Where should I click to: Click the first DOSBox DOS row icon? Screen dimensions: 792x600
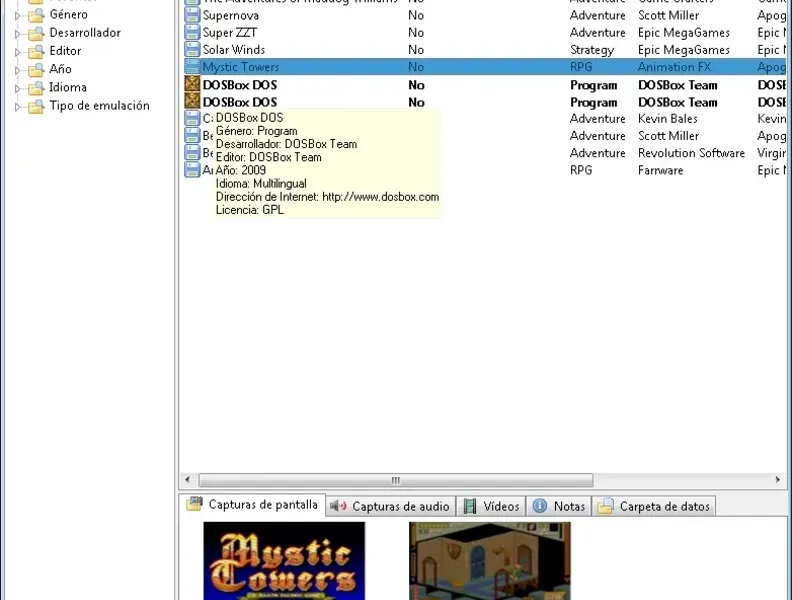point(192,84)
